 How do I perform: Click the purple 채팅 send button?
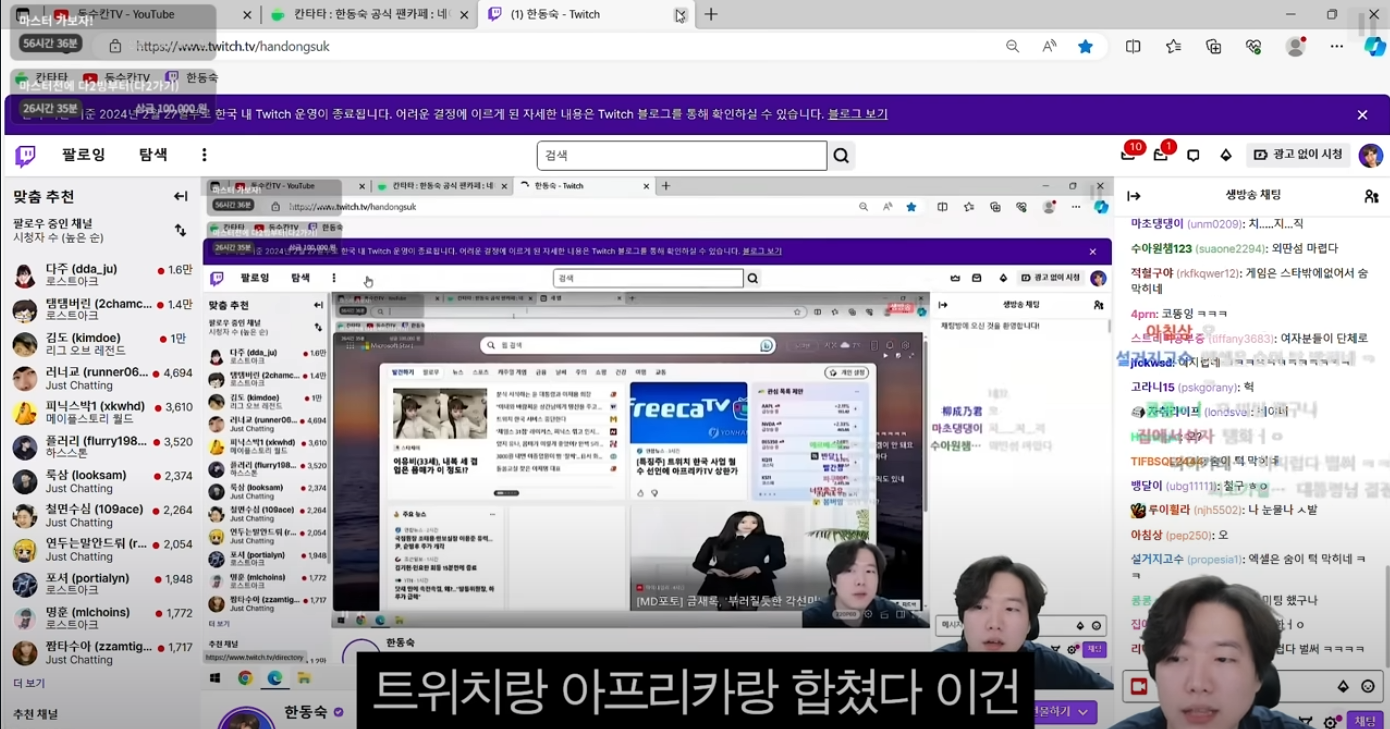point(1364,721)
